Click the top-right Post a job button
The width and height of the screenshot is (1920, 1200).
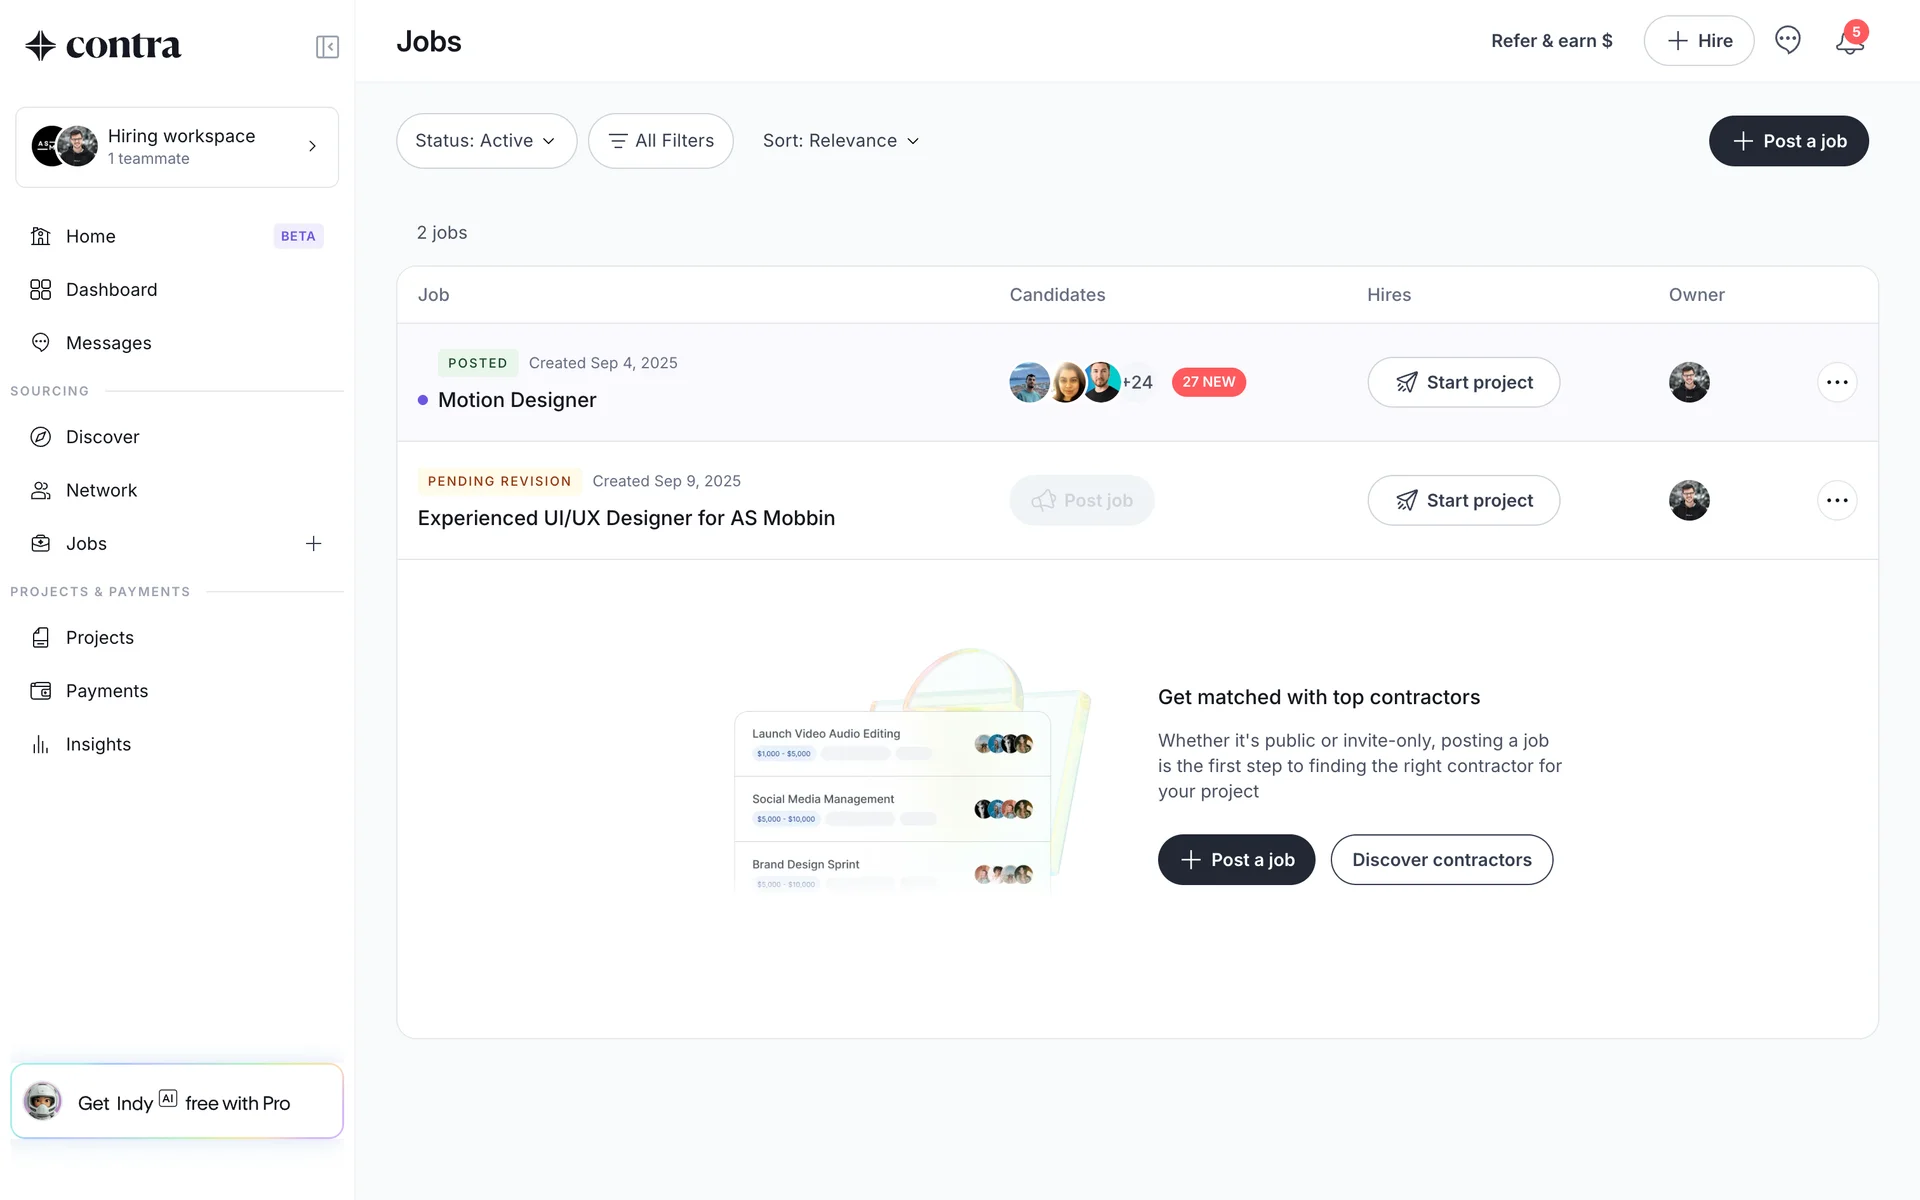1788,141
